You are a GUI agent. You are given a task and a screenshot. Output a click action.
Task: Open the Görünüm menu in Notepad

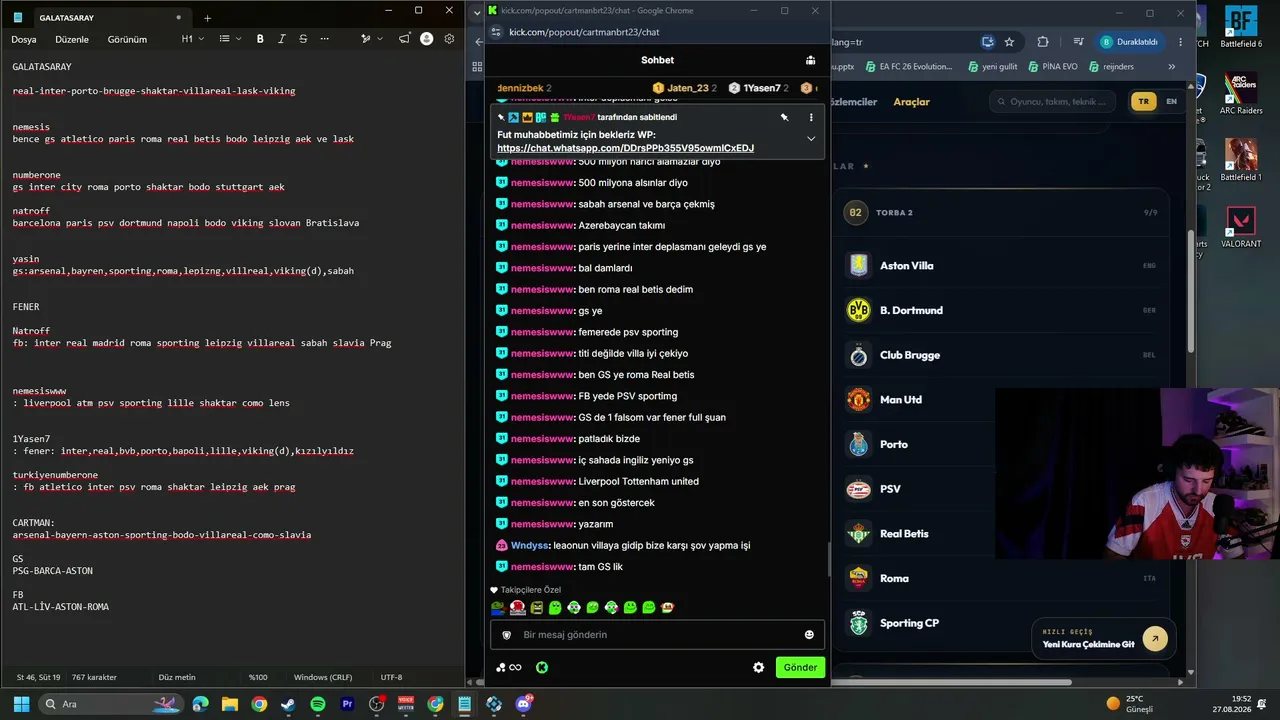(x=127, y=39)
